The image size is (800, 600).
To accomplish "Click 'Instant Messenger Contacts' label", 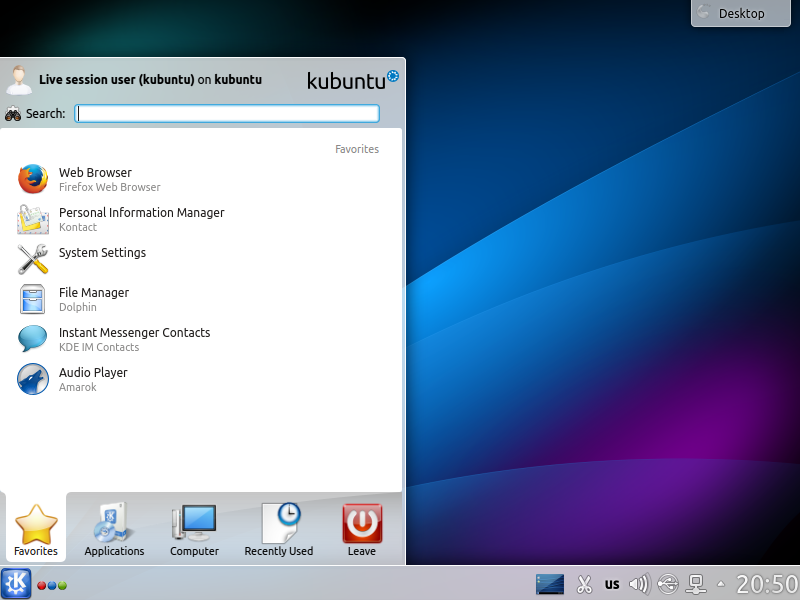I will coord(135,333).
